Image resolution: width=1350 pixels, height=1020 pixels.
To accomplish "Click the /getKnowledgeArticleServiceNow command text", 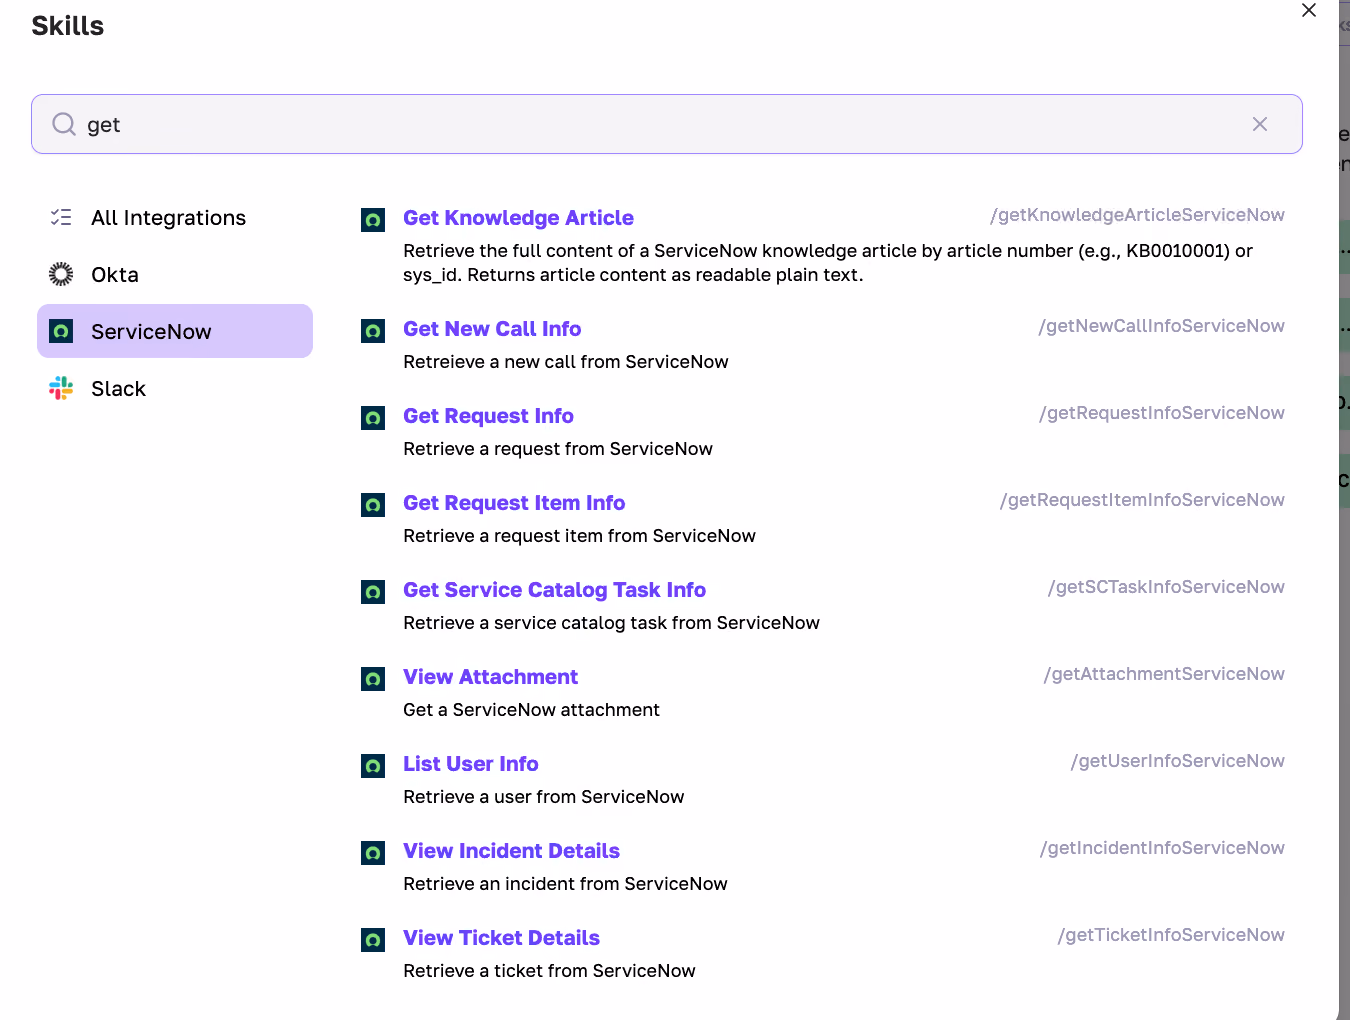I will coord(1137,215).
